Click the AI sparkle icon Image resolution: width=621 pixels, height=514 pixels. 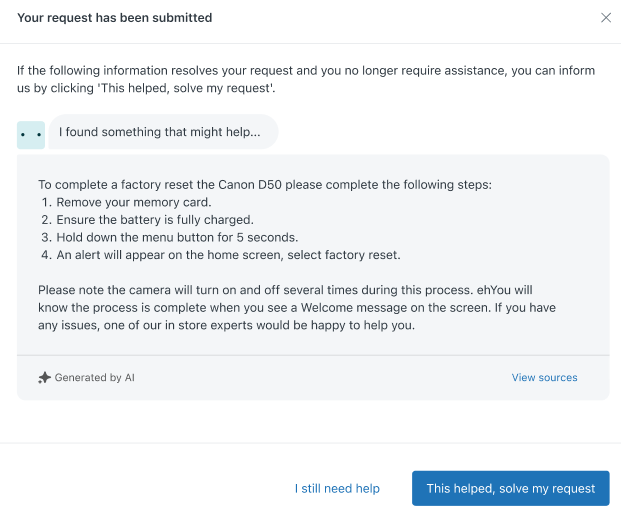click(x=44, y=378)
